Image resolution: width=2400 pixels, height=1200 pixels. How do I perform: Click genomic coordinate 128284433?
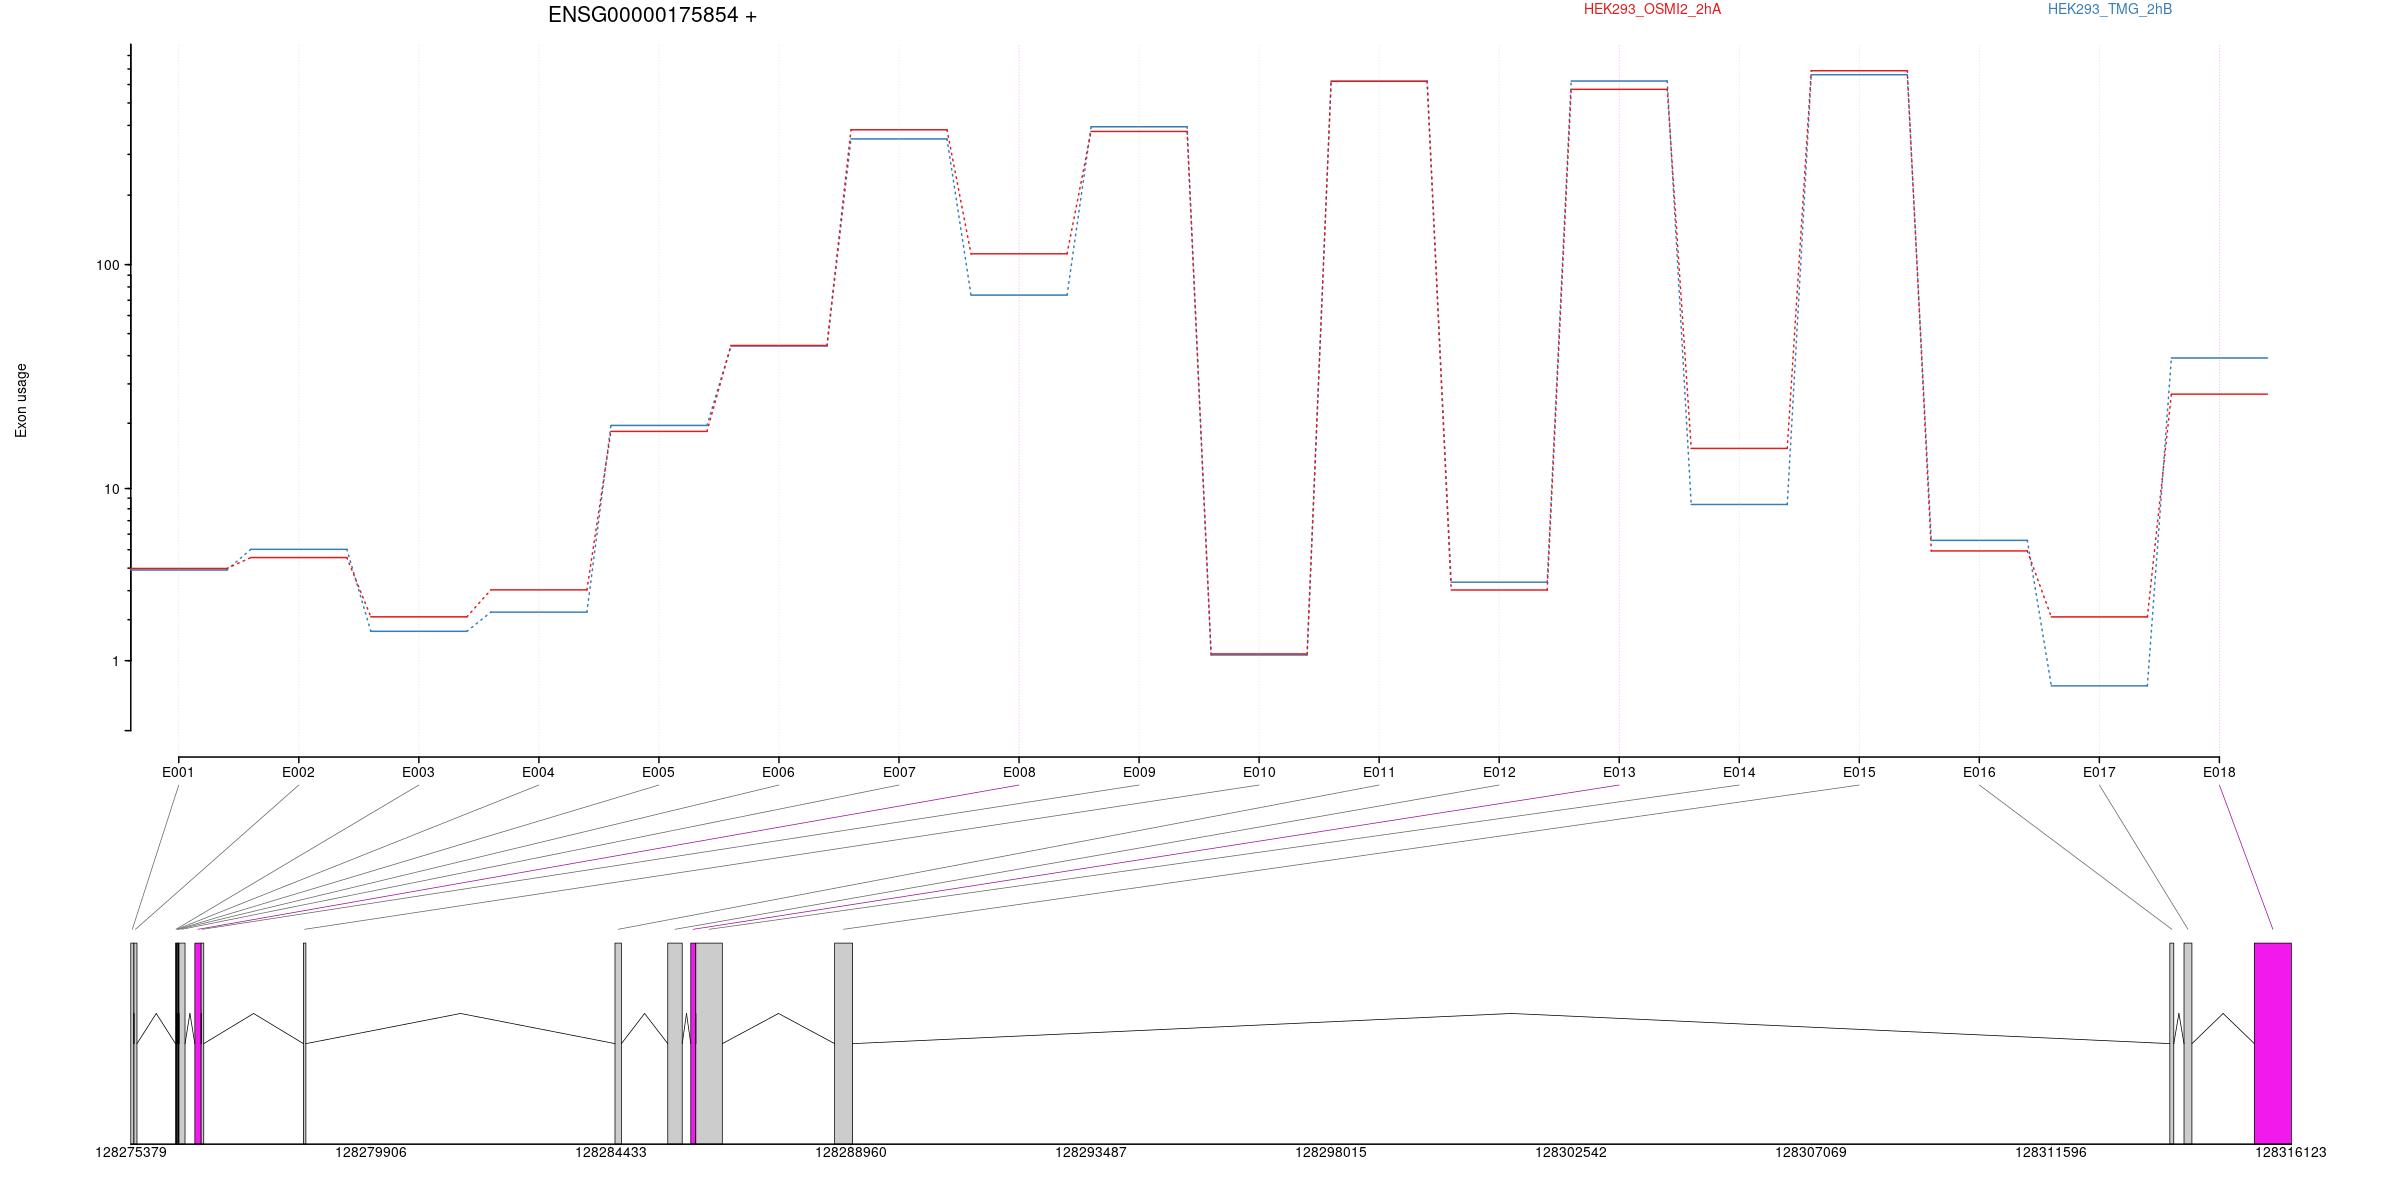coord(611,1152)
